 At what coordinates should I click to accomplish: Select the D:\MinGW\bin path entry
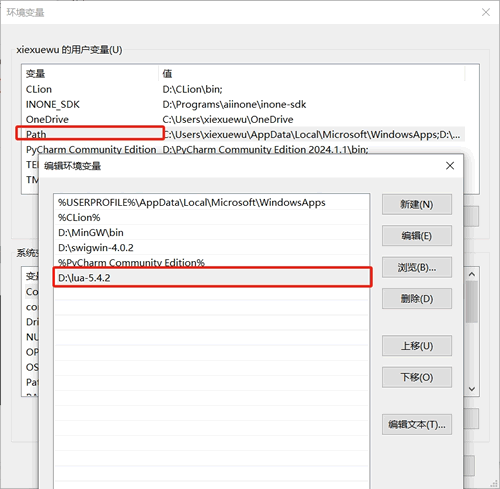tap(212, 233)
